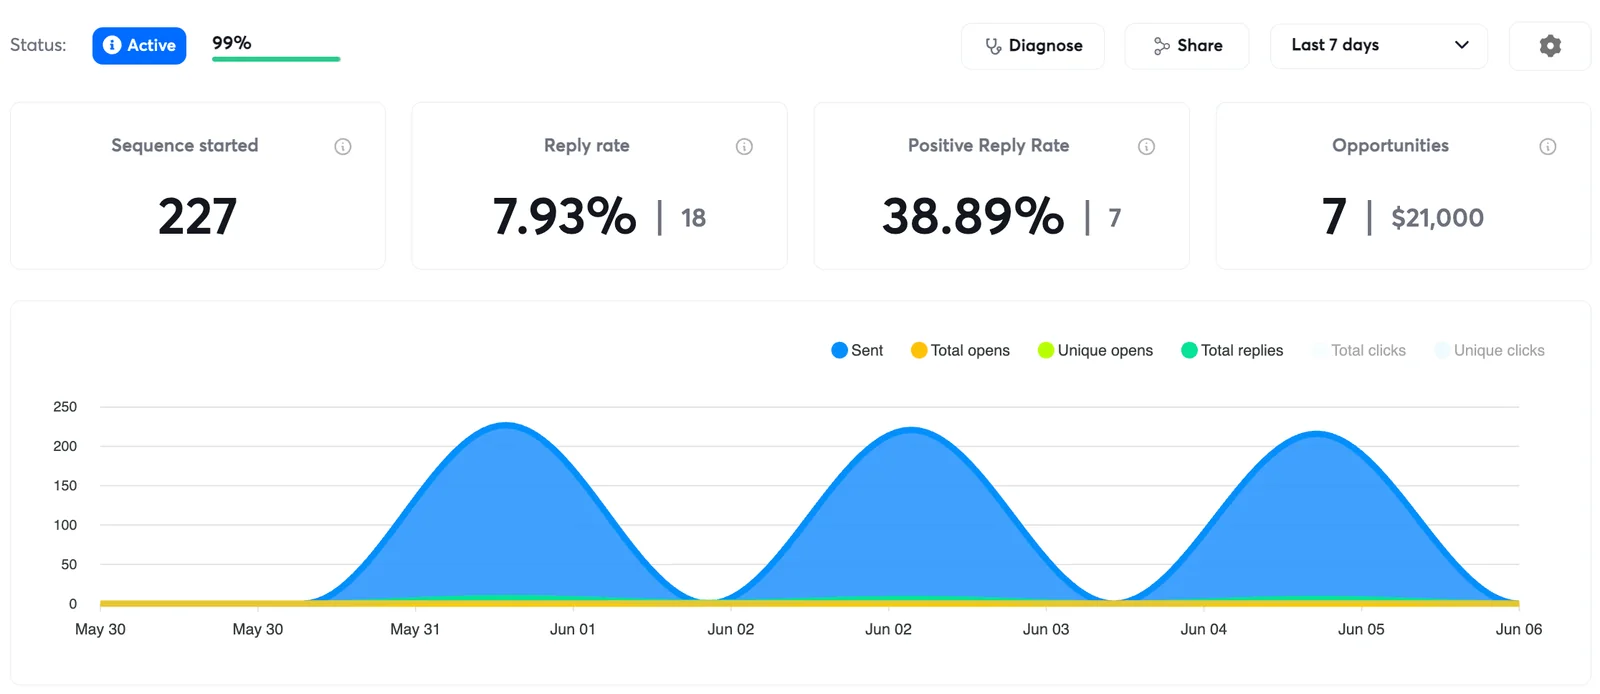Click the Positive Reply Rate title
Screen dimensions: 1600x694
pyautogui.click(x=988, y=146)
